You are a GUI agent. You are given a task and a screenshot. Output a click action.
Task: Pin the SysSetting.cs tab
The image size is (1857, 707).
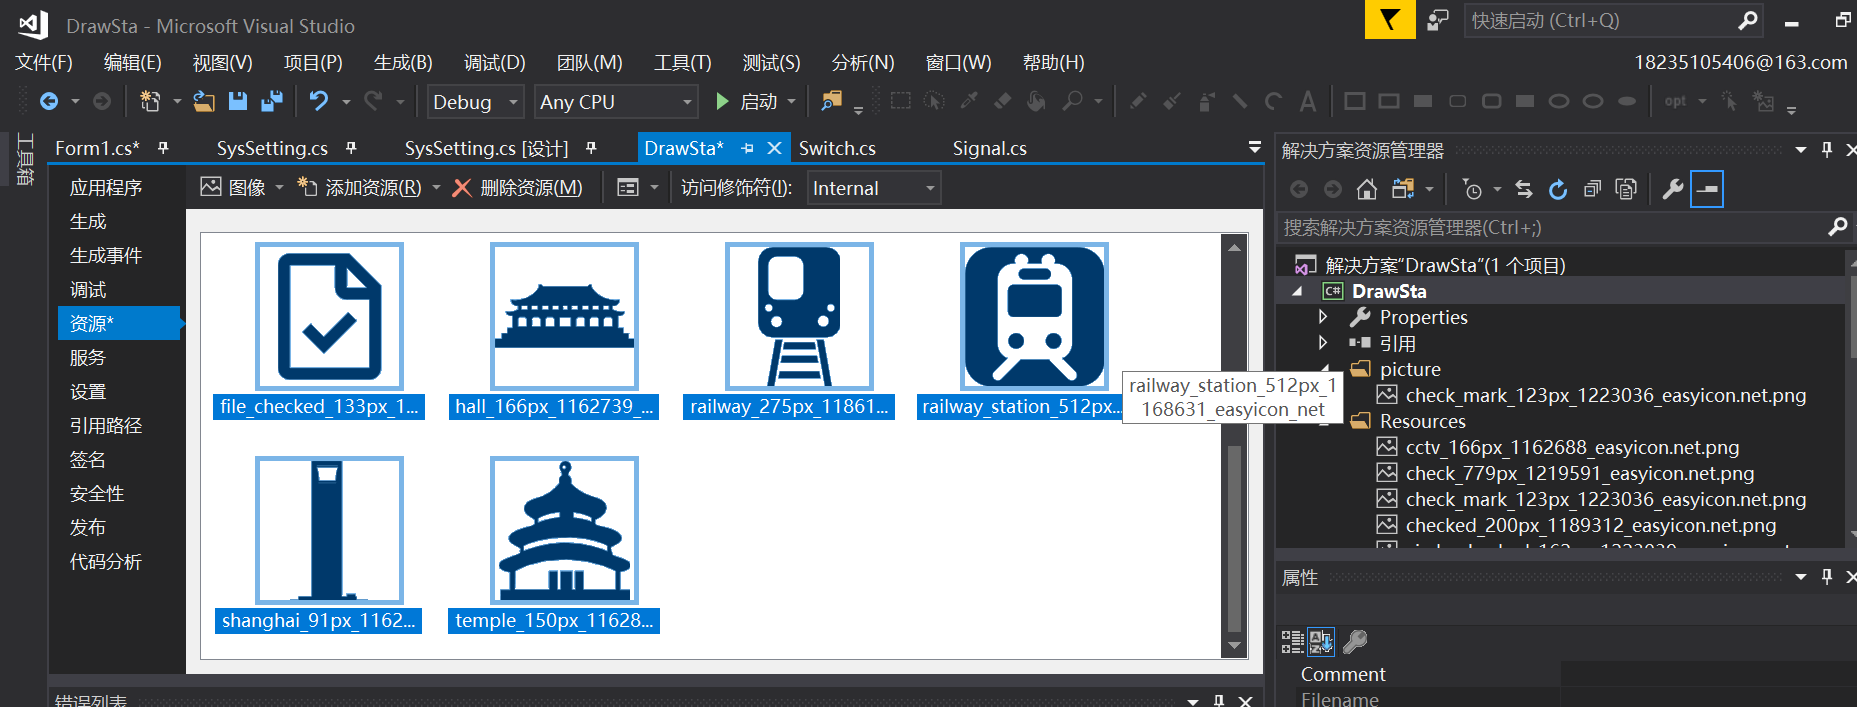351,148
